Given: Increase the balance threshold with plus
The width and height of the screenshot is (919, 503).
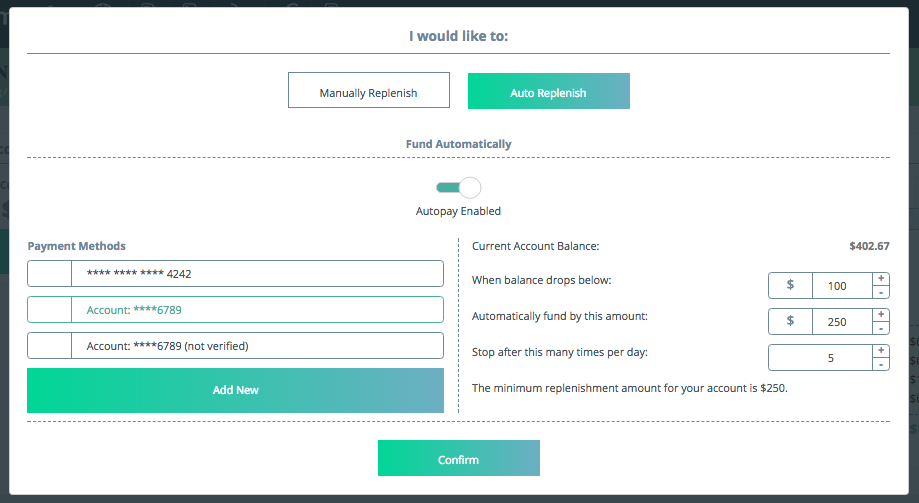Looking at the screenshot, I should click(x=881, y=279).
